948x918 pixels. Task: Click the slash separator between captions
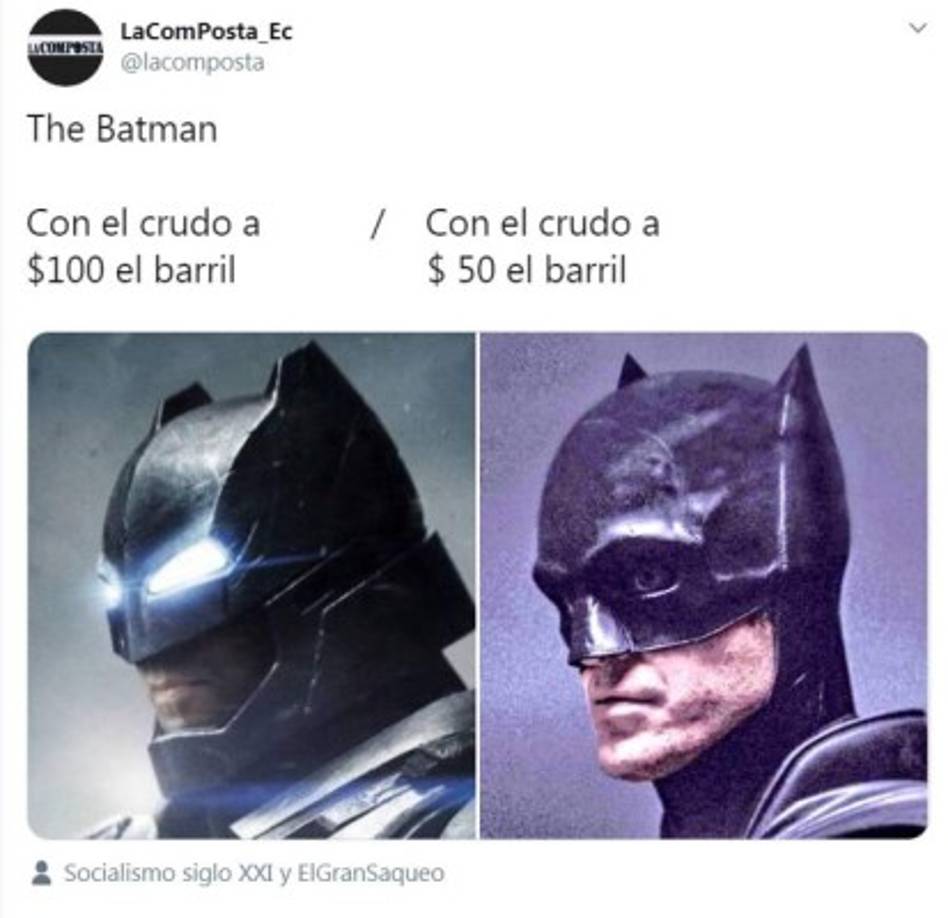pos(377,224)
